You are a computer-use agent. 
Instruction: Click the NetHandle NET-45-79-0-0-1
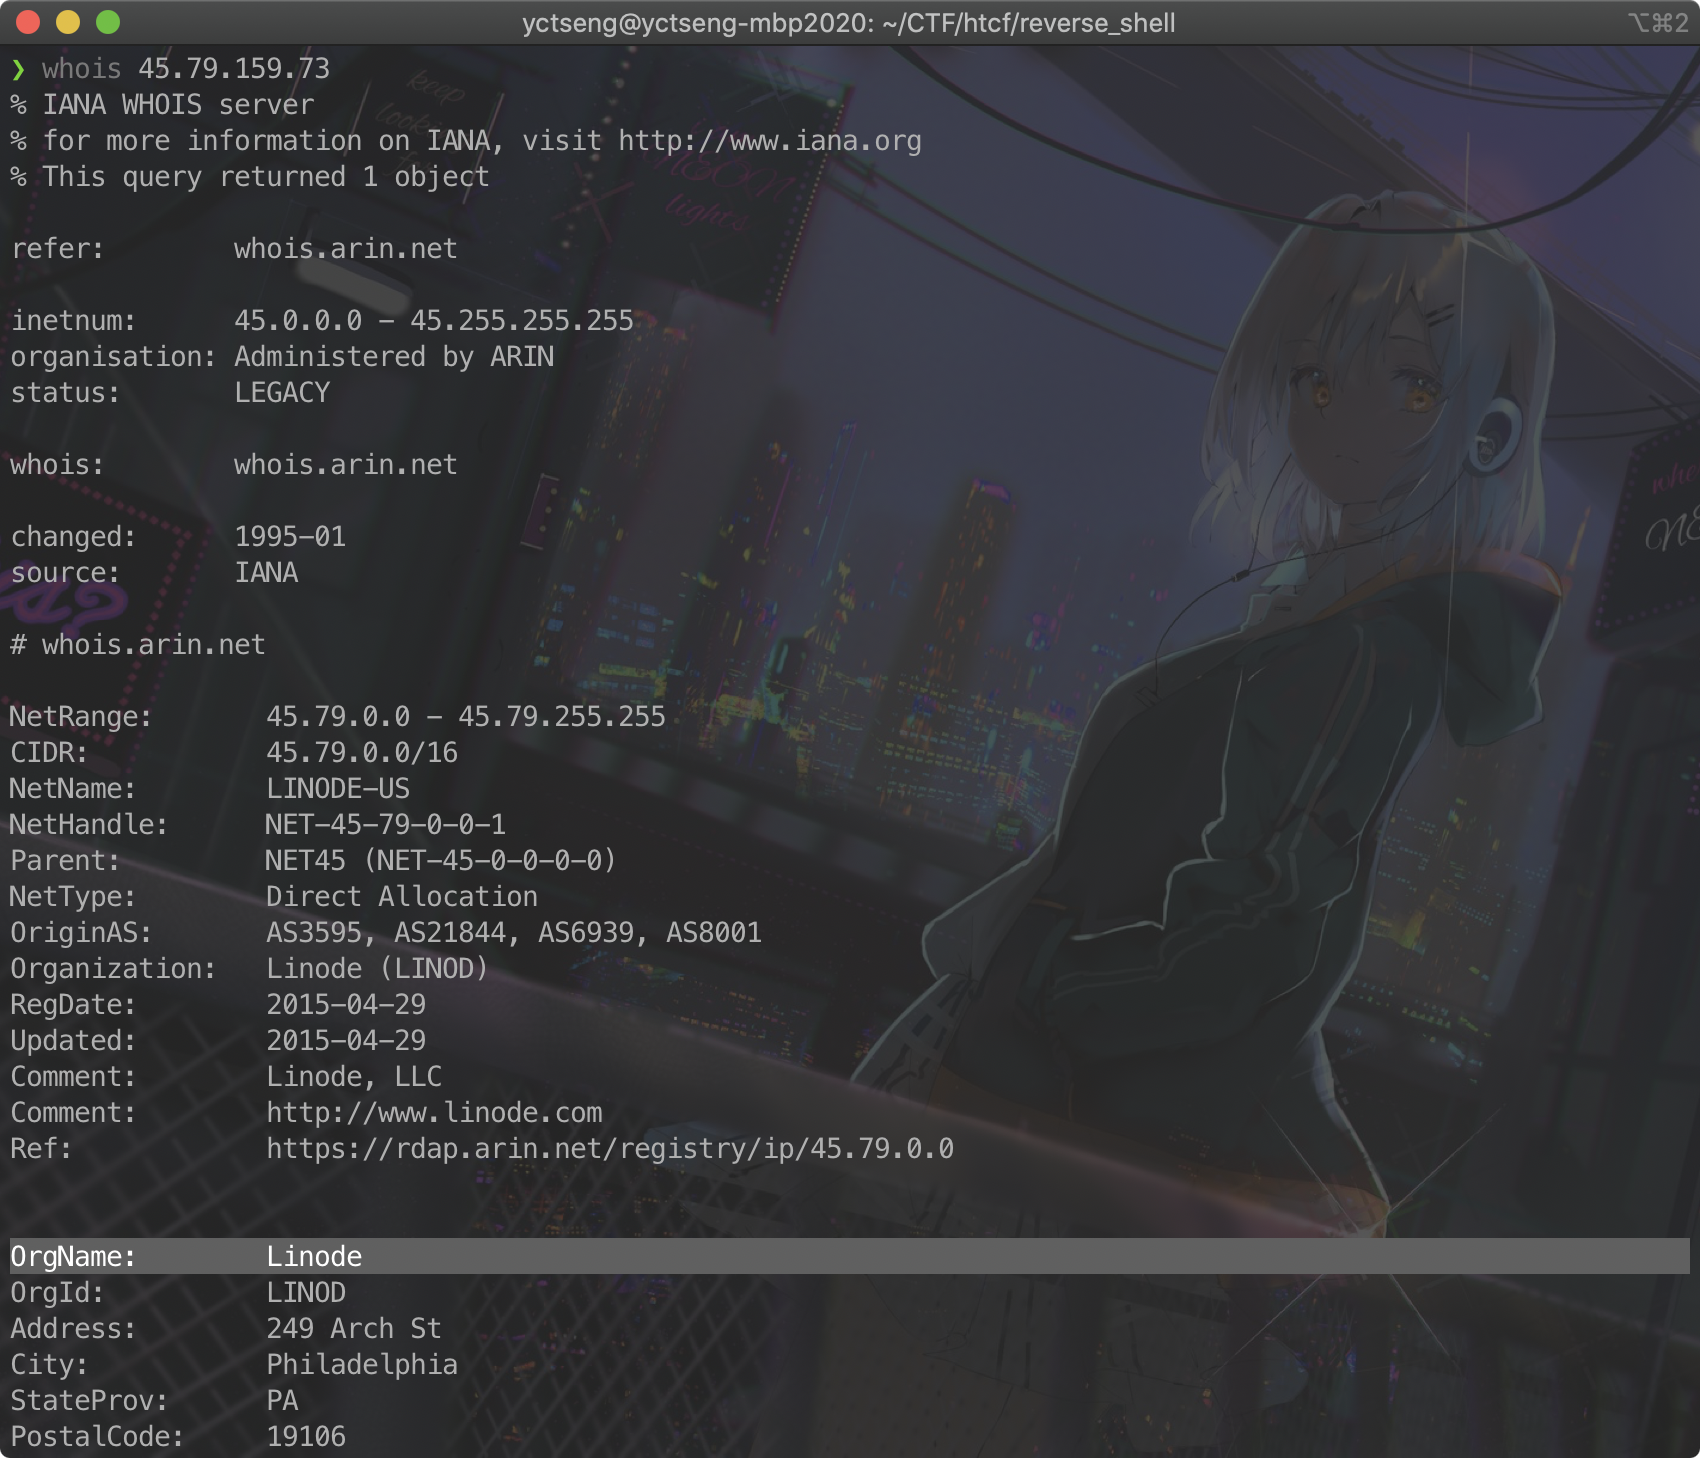click(x=386, y=825)
